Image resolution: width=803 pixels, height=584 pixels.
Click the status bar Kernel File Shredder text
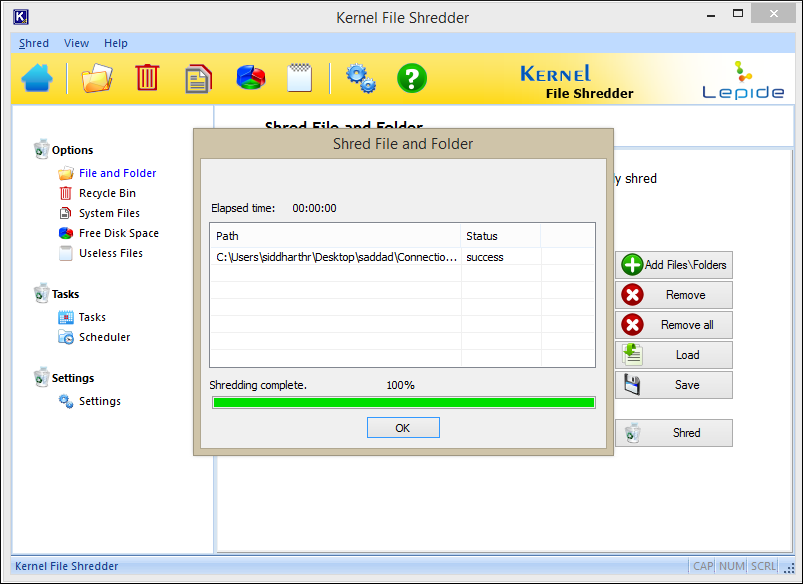click(x=67, y=566)
